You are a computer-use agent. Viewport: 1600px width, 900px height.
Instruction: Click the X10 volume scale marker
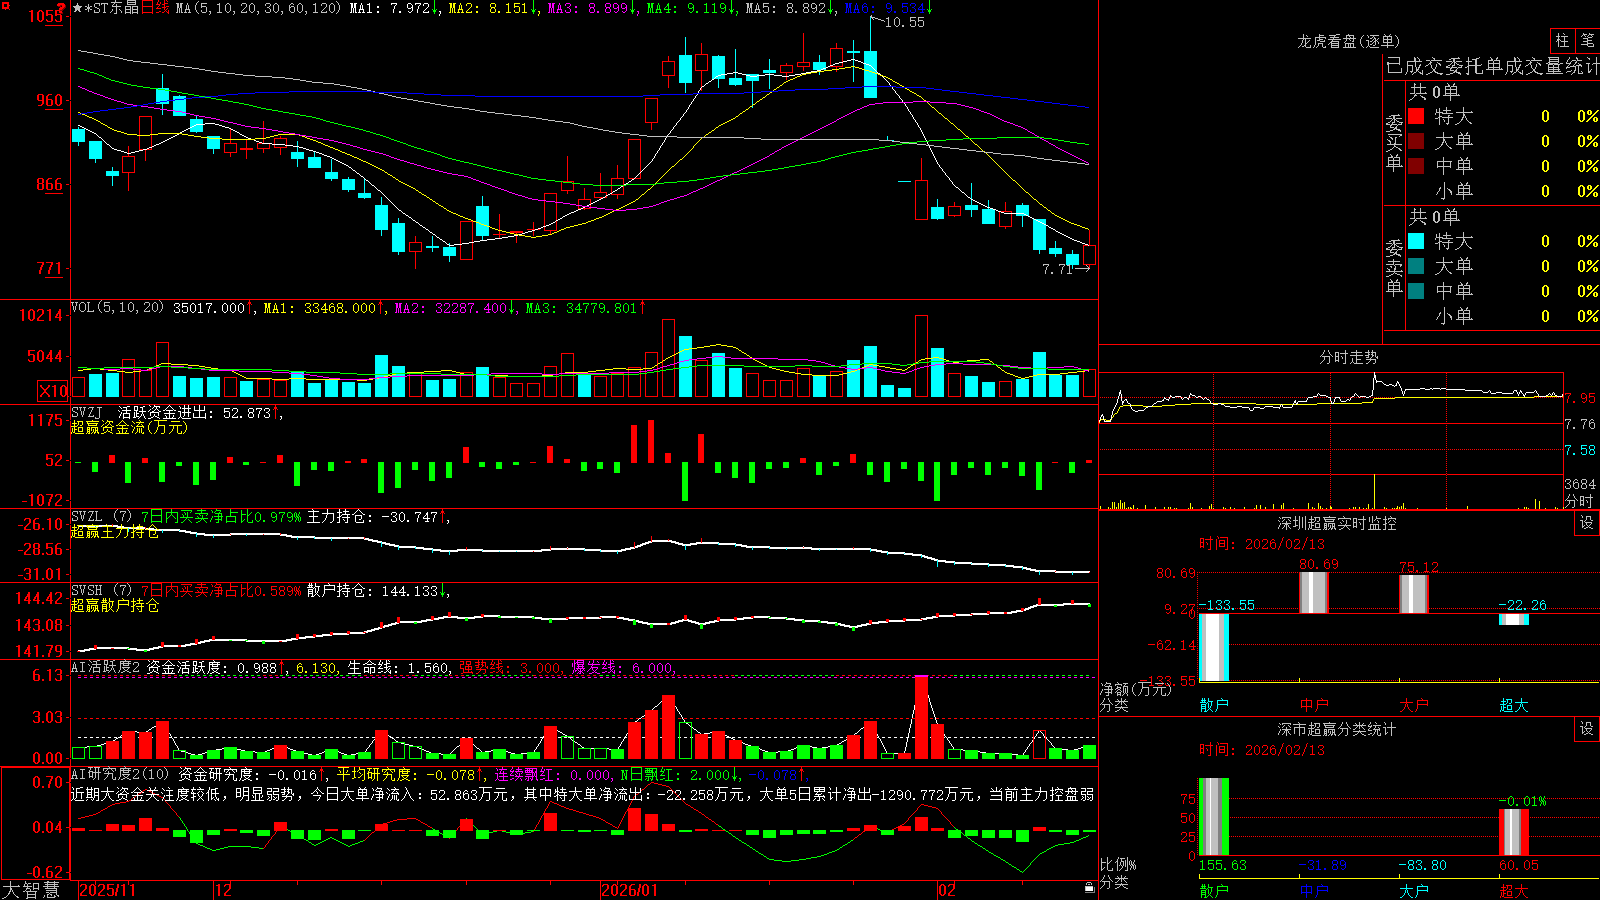[53, 391]
